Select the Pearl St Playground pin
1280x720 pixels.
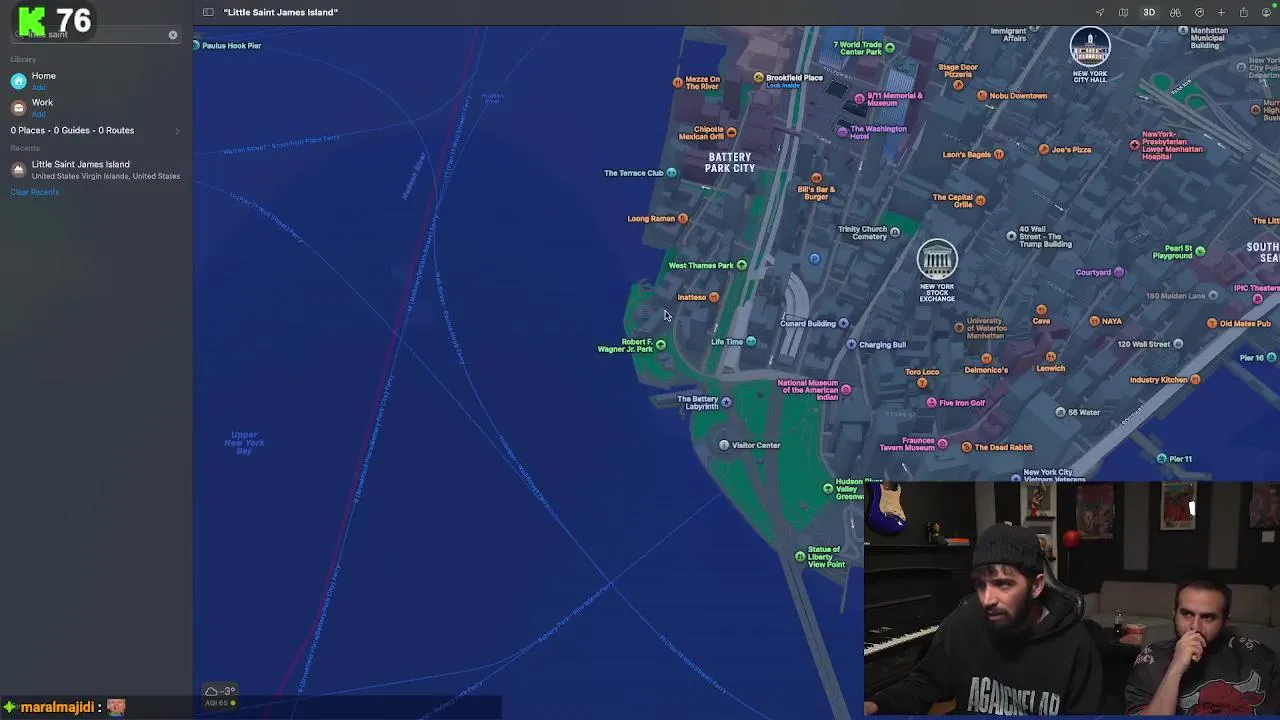(x=1200, y=251)
